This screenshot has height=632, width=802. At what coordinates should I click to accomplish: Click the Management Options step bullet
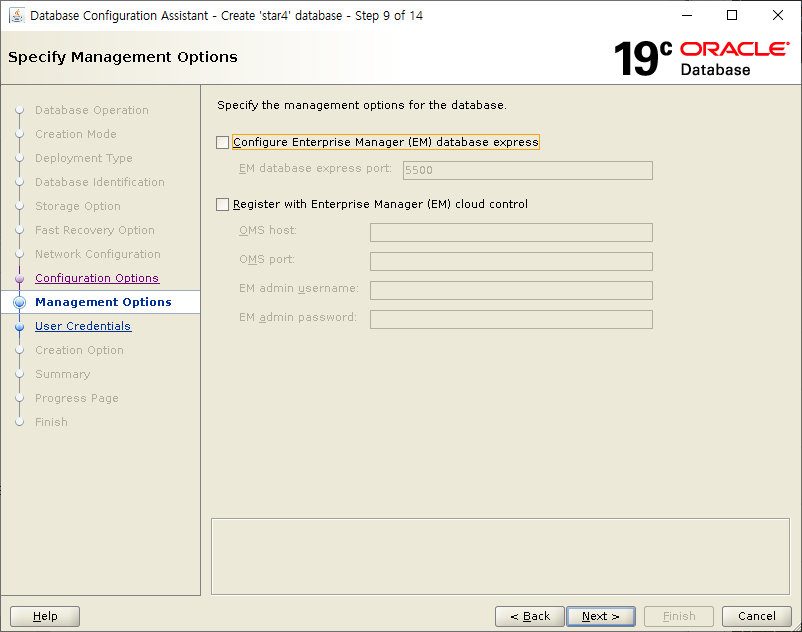tap(19, 302)
